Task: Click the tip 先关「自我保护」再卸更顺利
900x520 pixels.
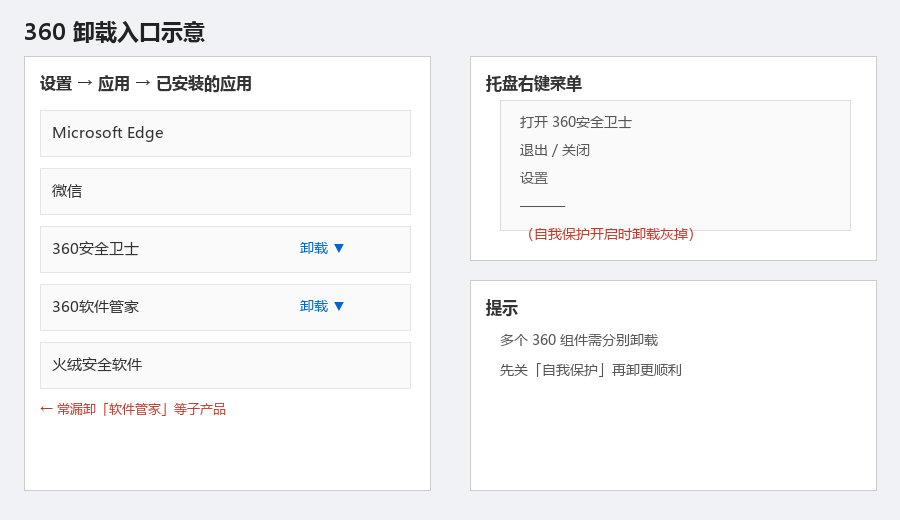Action: point(591,370)
